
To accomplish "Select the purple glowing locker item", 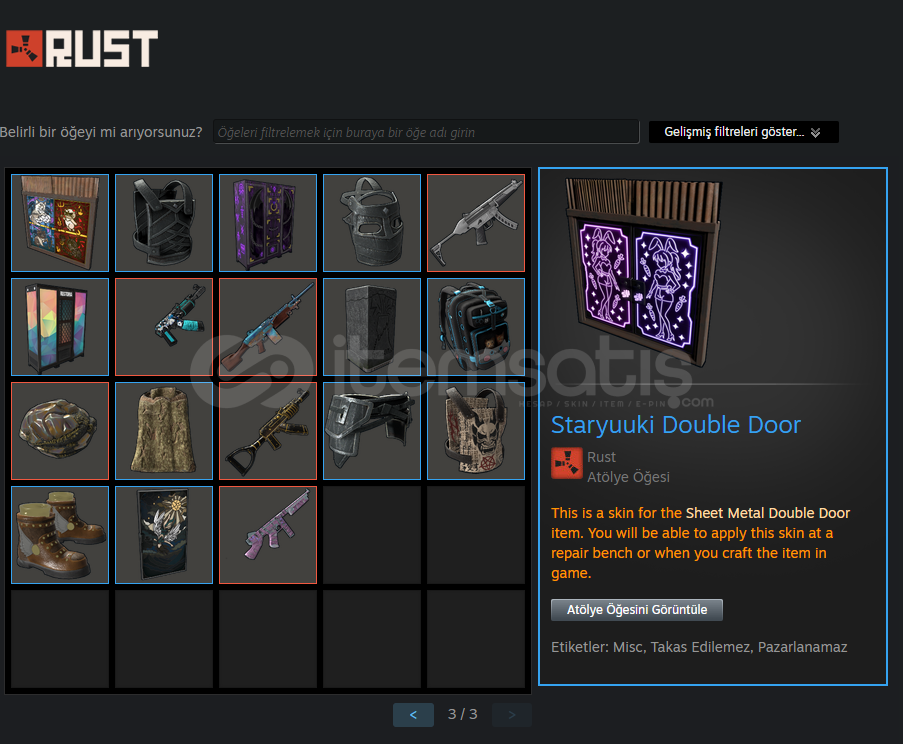I will click(268, 223).
